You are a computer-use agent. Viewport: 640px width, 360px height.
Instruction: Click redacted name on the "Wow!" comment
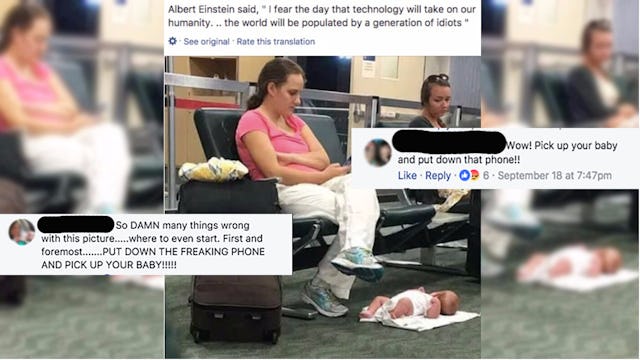tap(449, 142)
